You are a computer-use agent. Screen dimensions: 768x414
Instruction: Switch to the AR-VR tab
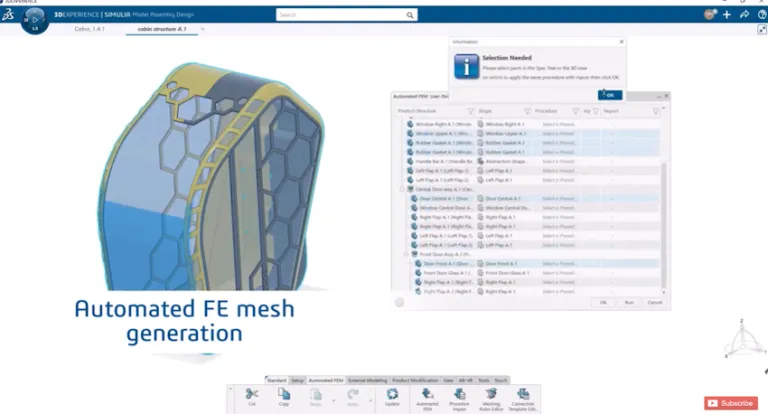(x=465, y=380)
